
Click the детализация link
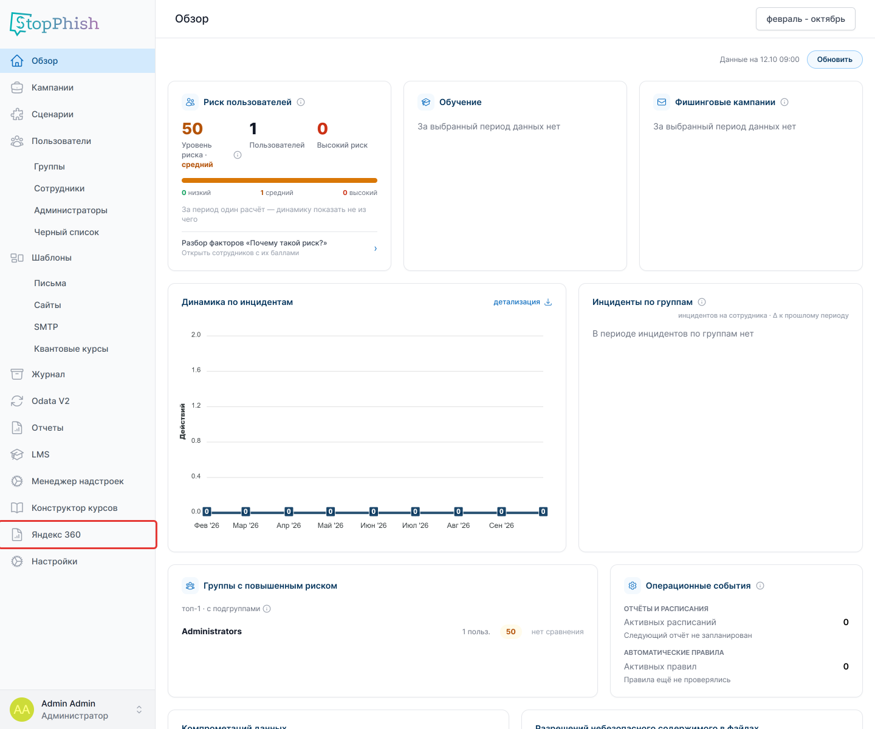517,302
